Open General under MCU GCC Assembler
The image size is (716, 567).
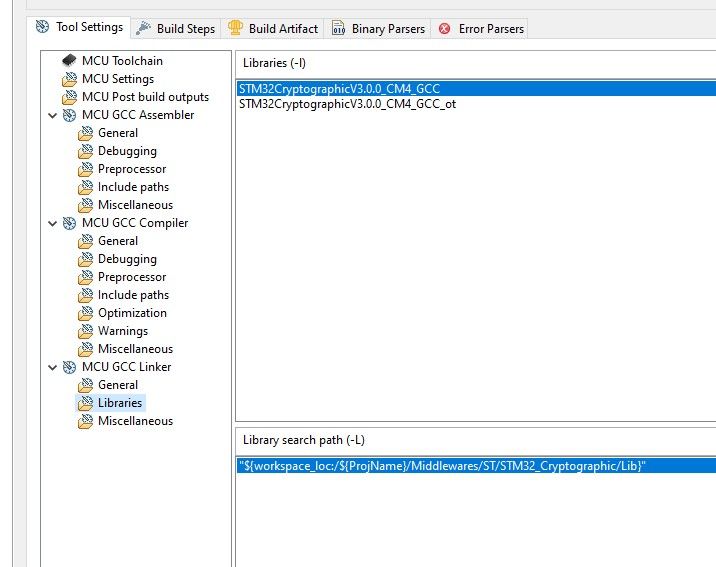(x=118, y=133)
